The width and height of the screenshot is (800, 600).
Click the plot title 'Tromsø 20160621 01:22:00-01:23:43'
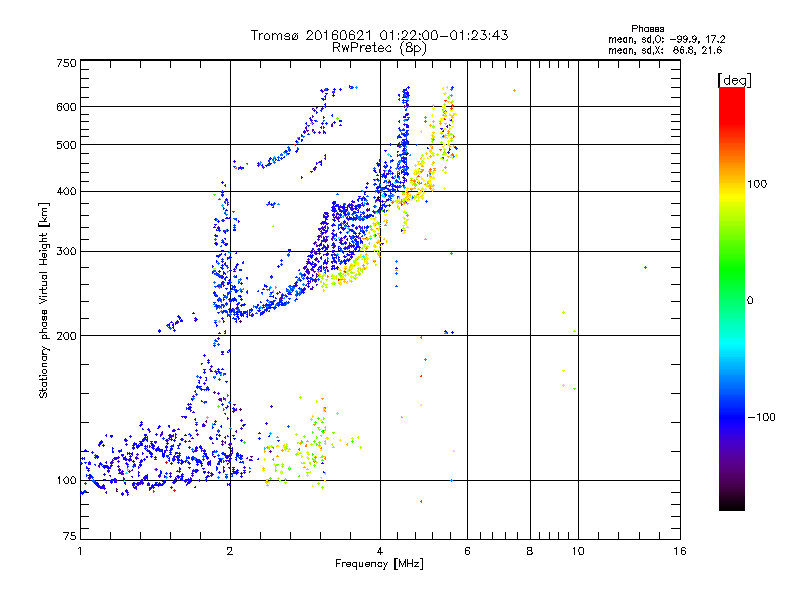pos(379,35)
